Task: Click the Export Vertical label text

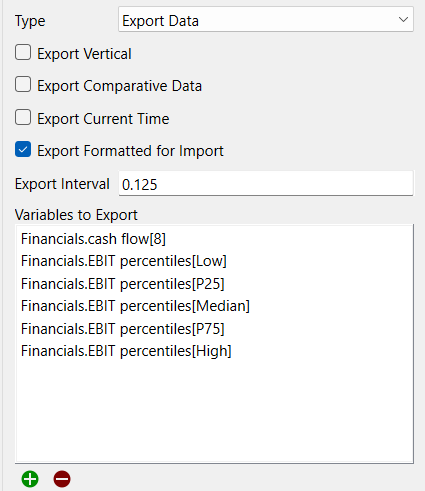Action: (84, 54)
